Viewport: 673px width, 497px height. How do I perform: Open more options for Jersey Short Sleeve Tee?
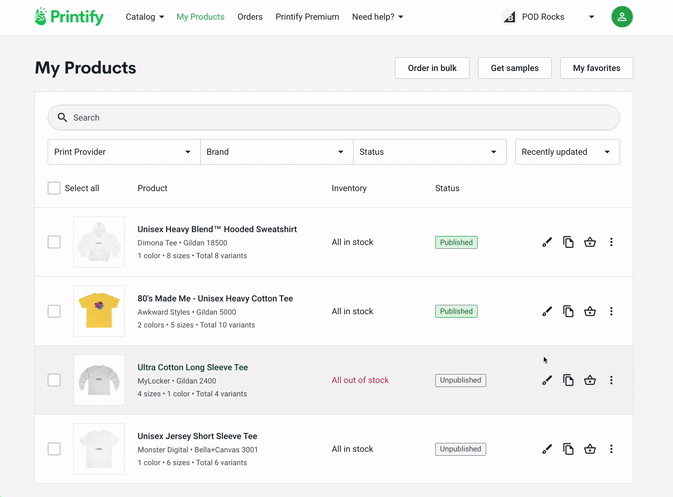[611, 449]
